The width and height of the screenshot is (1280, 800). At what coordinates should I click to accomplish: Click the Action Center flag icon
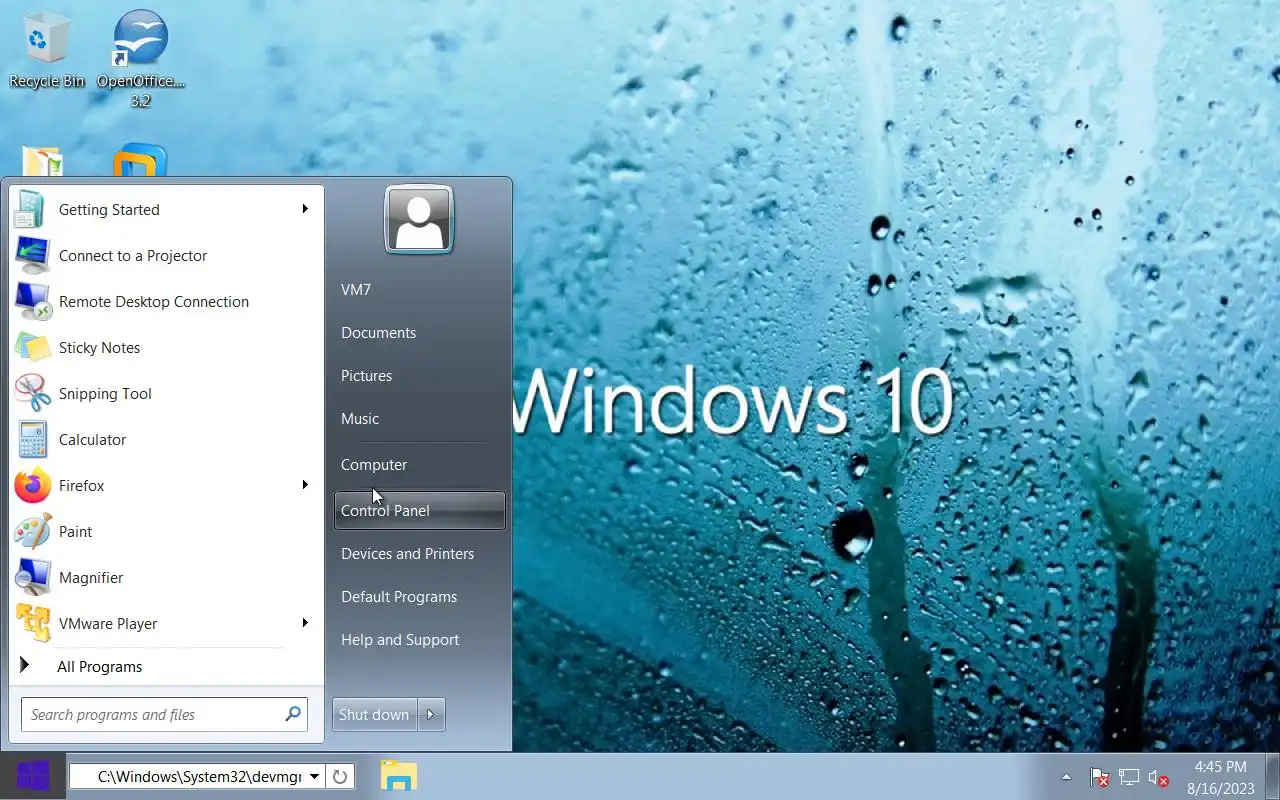click(x=1099, y=777)
